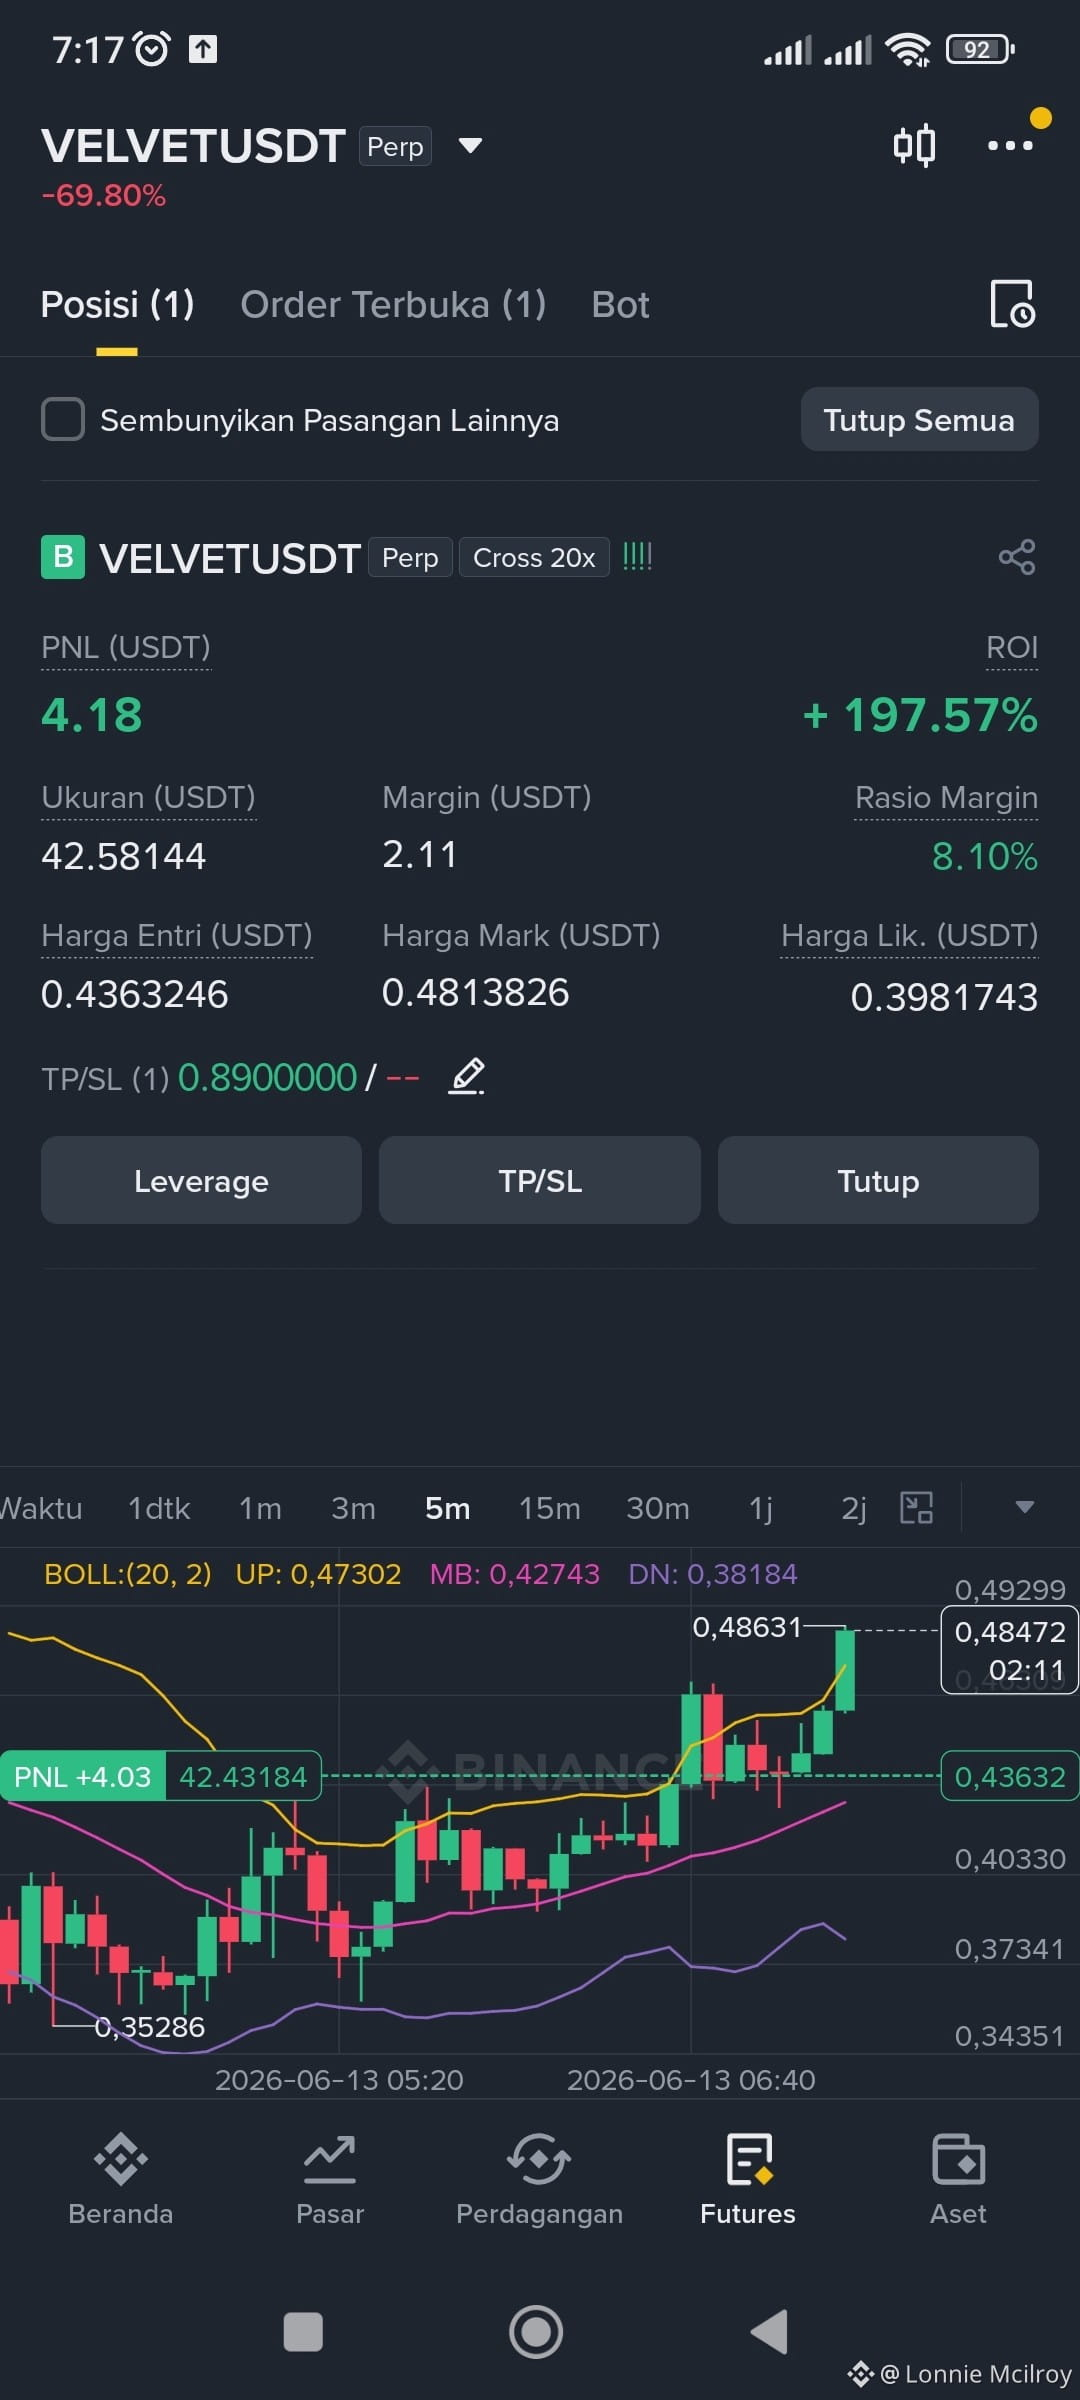This screenshot has width=1080, height=2400.
Task: Tap the TP value 0.8900000
Action: tap(267, 1077)
